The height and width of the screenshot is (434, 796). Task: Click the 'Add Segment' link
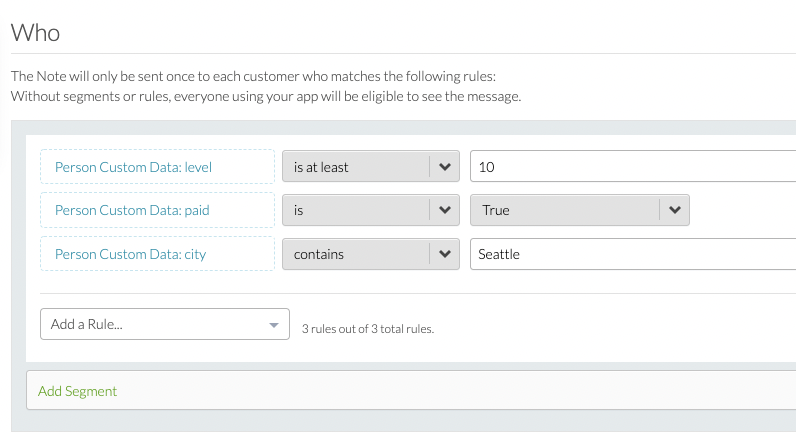[77, 391]
